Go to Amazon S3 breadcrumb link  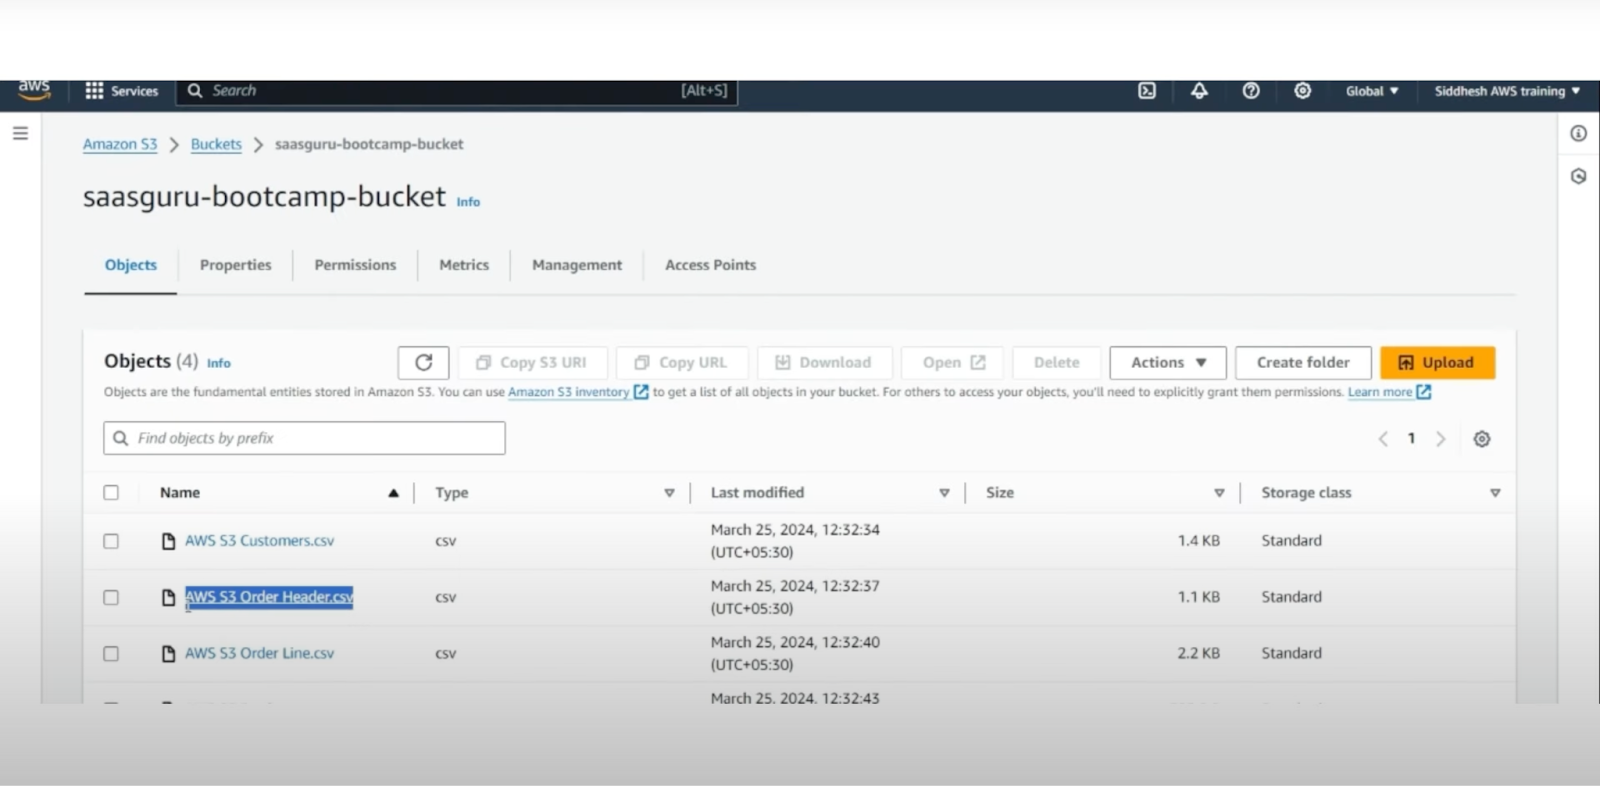tap(120, 144)
